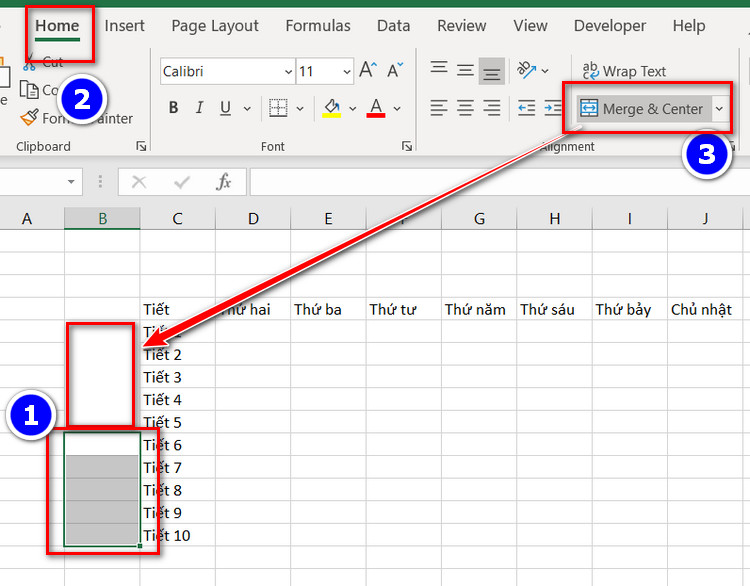This screenshot has width=750, height=586.
Task: Select Middle Align icon
Action: click(465, 71)
